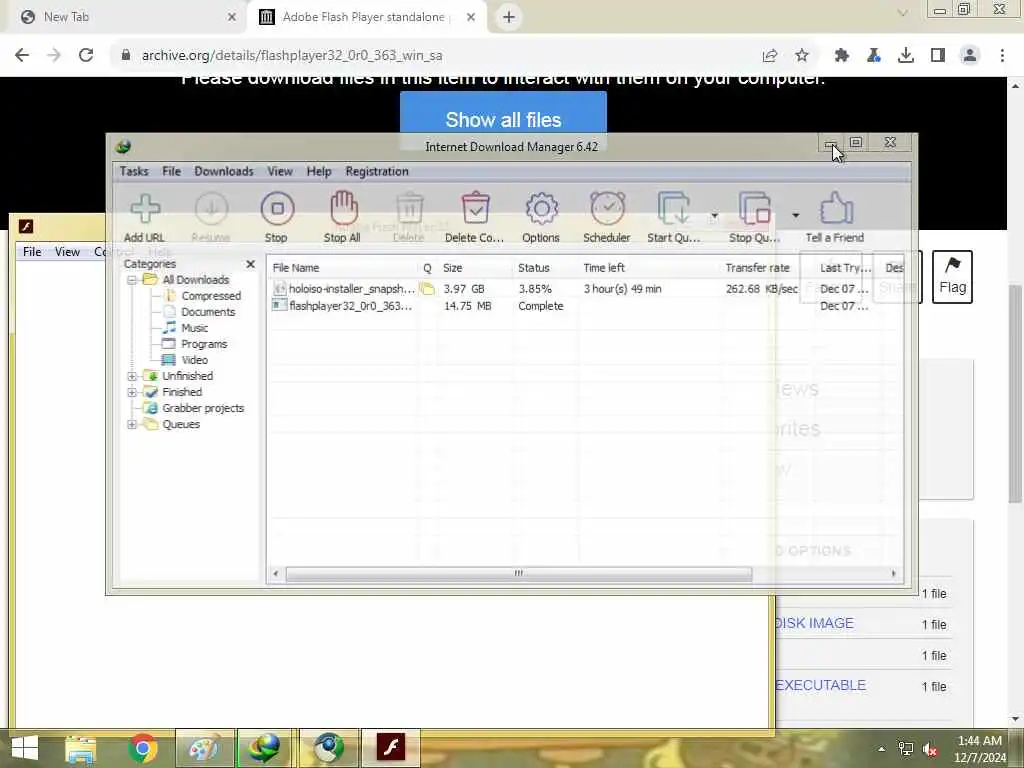This screenshot has width=1024, height=768.
Task: Open the Chrome three-dot menu
Action: [x=1002, y=56]
